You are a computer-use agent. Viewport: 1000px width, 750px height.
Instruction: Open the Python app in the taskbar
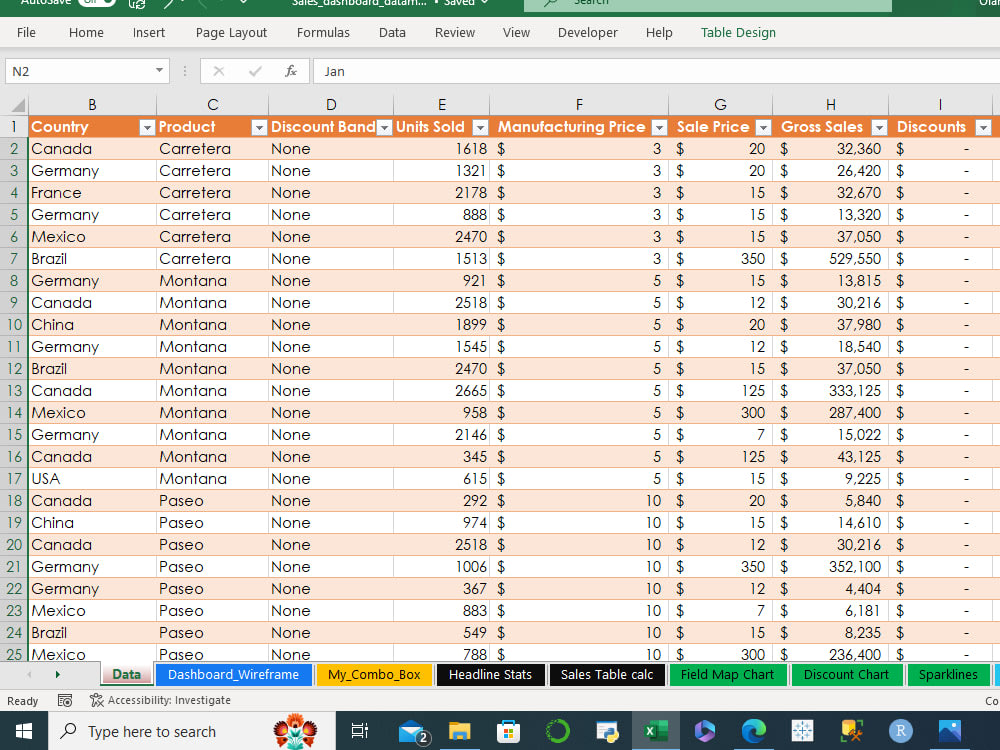click(x=607, y=732)
